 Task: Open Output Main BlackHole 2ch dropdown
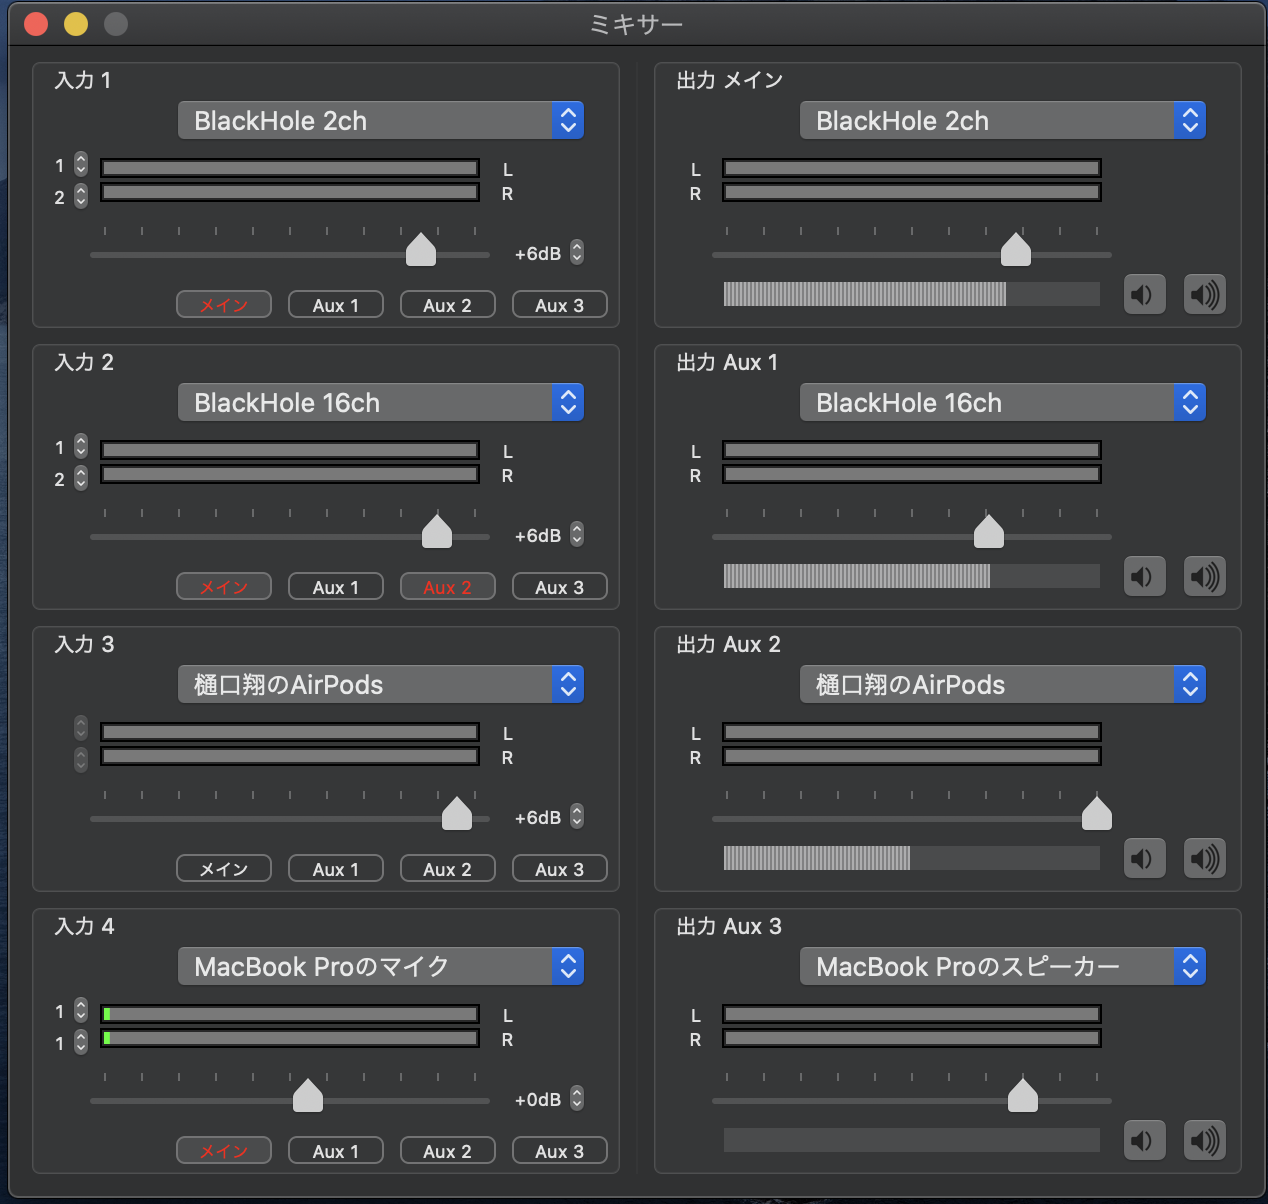[1003, 121]
